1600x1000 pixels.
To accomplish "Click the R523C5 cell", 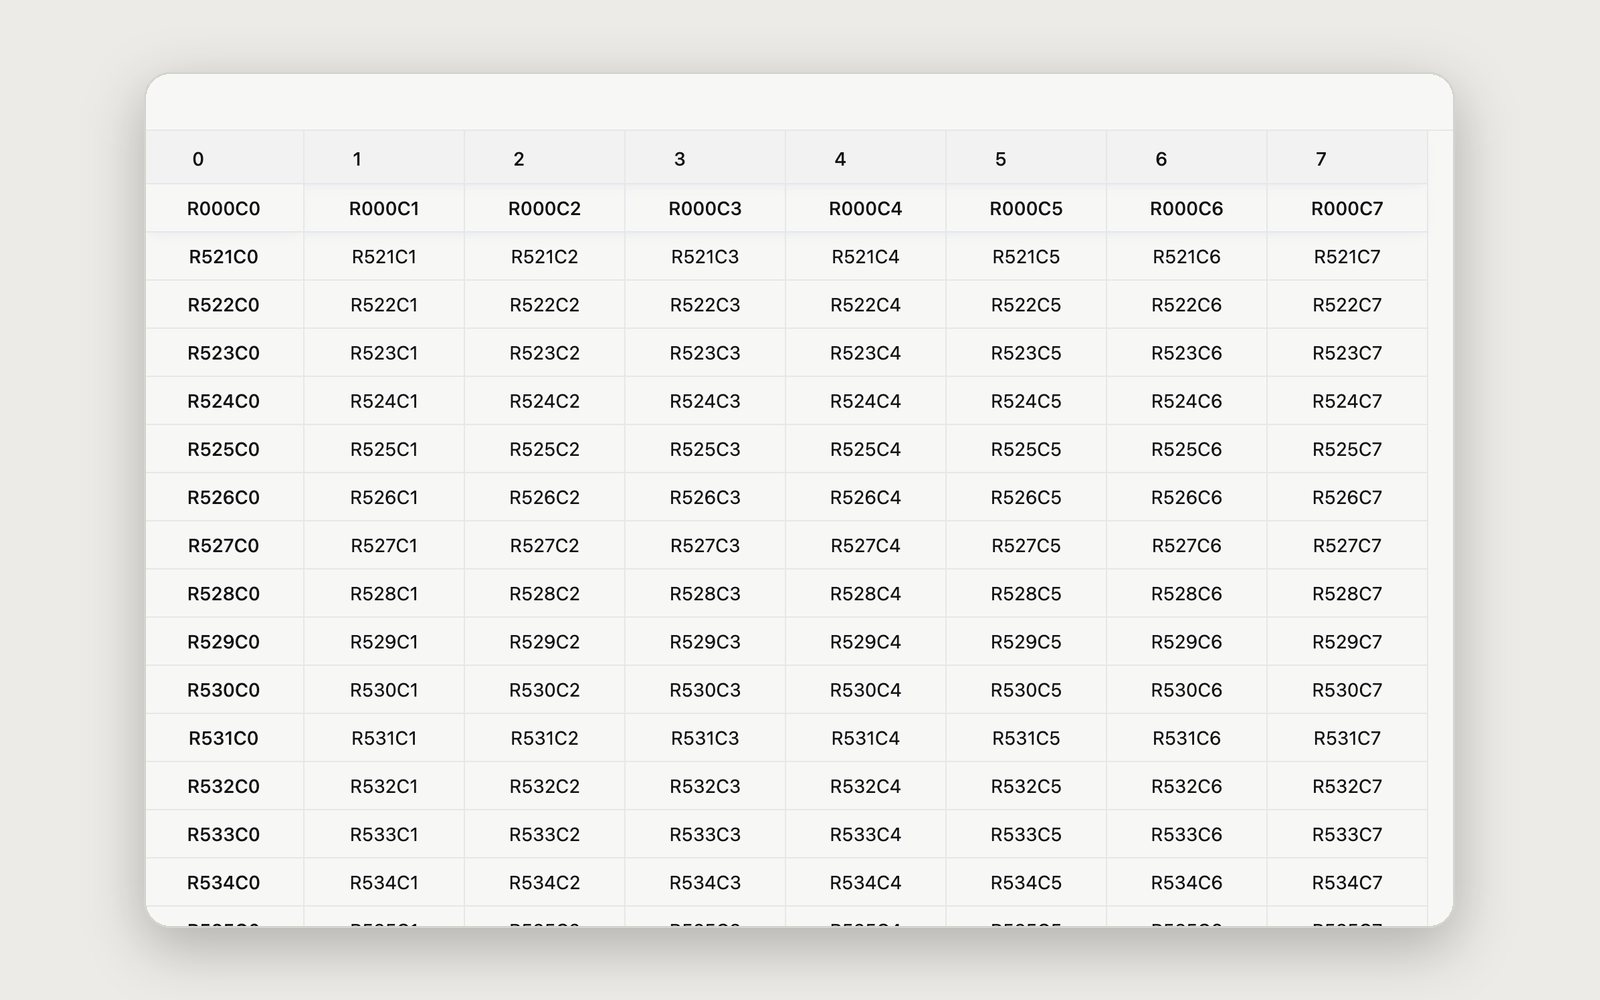I will click(1026, 353).
